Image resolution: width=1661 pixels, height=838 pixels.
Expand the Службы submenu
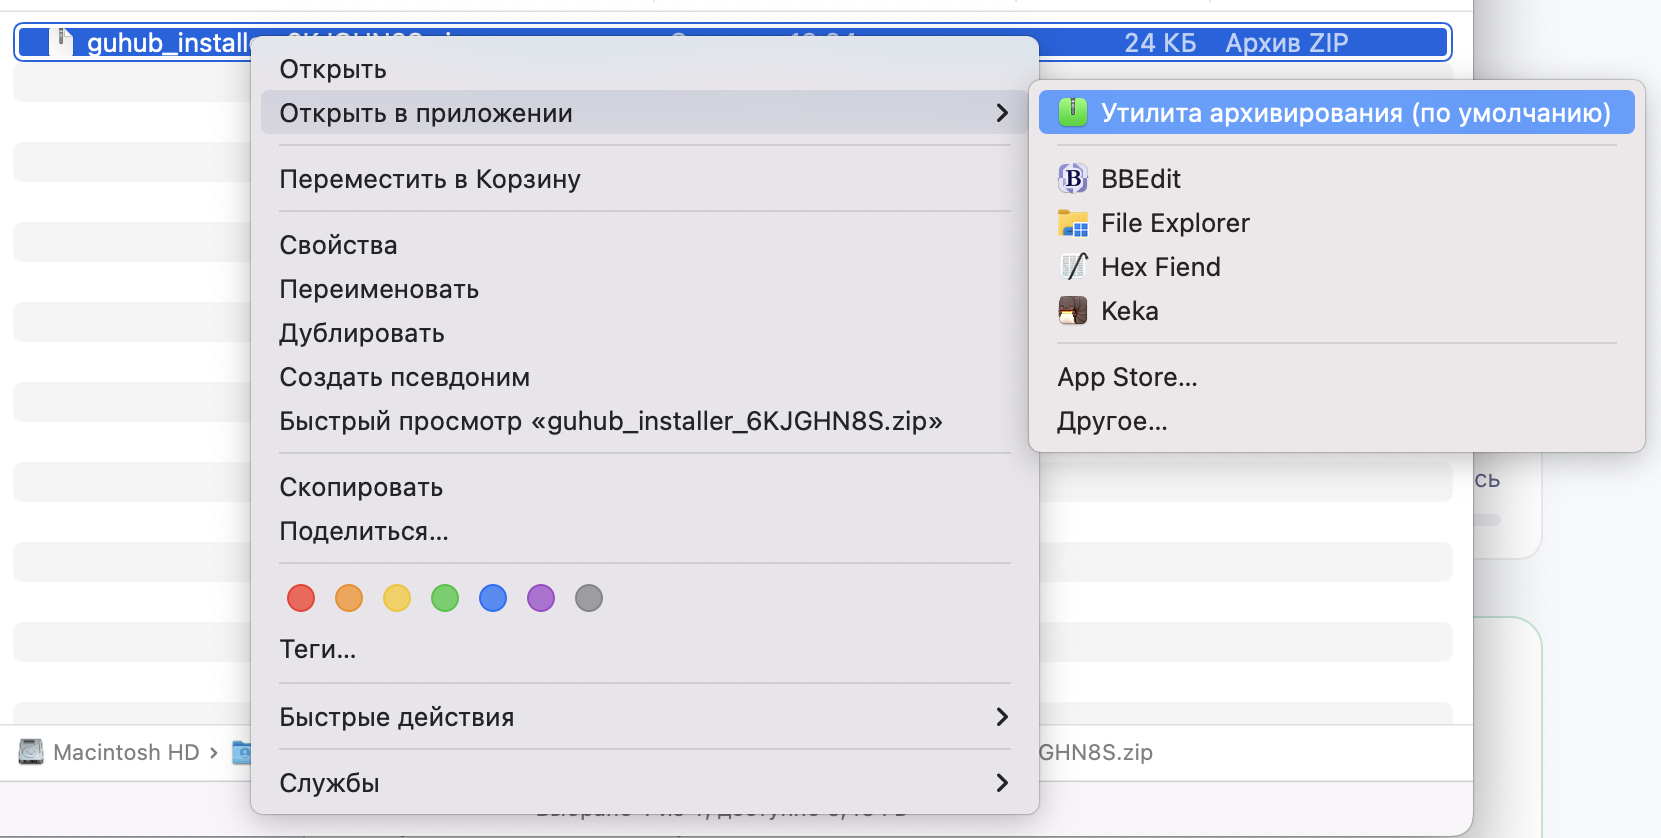tap(1001, 783)
